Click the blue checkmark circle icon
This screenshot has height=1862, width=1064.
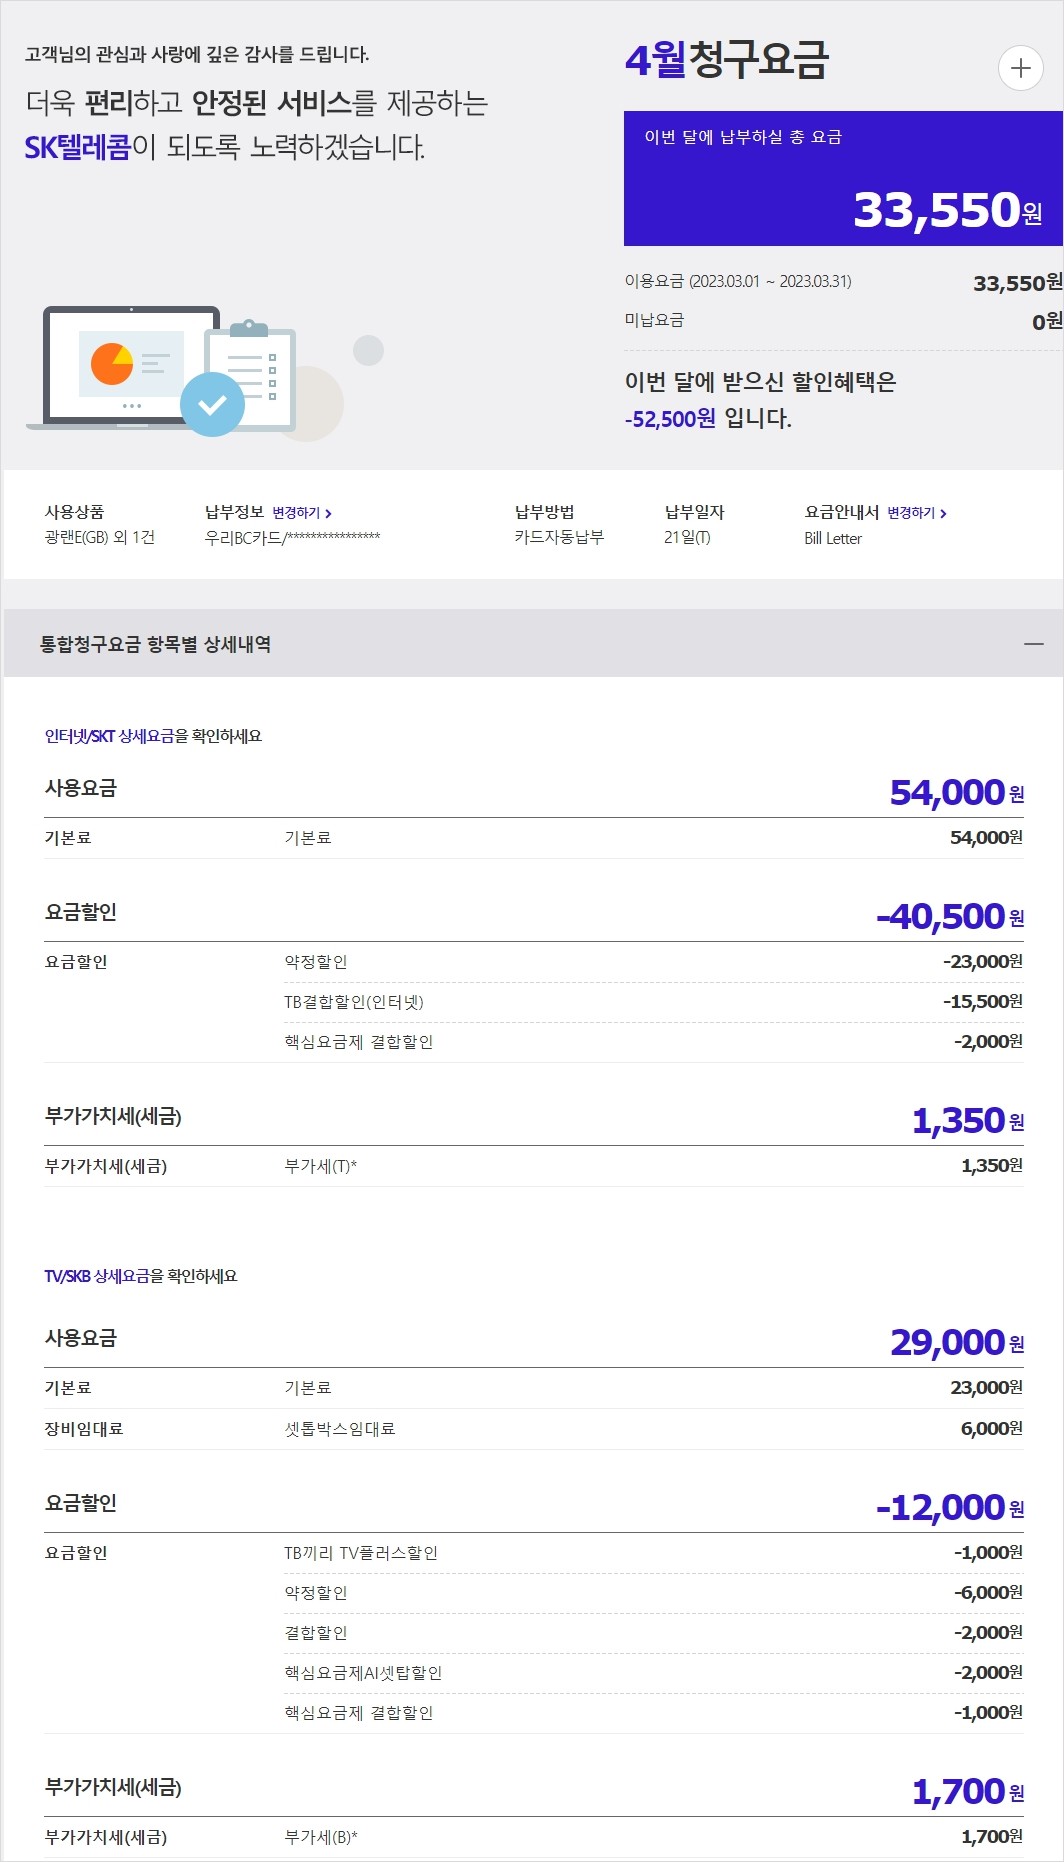pos(212,404)
